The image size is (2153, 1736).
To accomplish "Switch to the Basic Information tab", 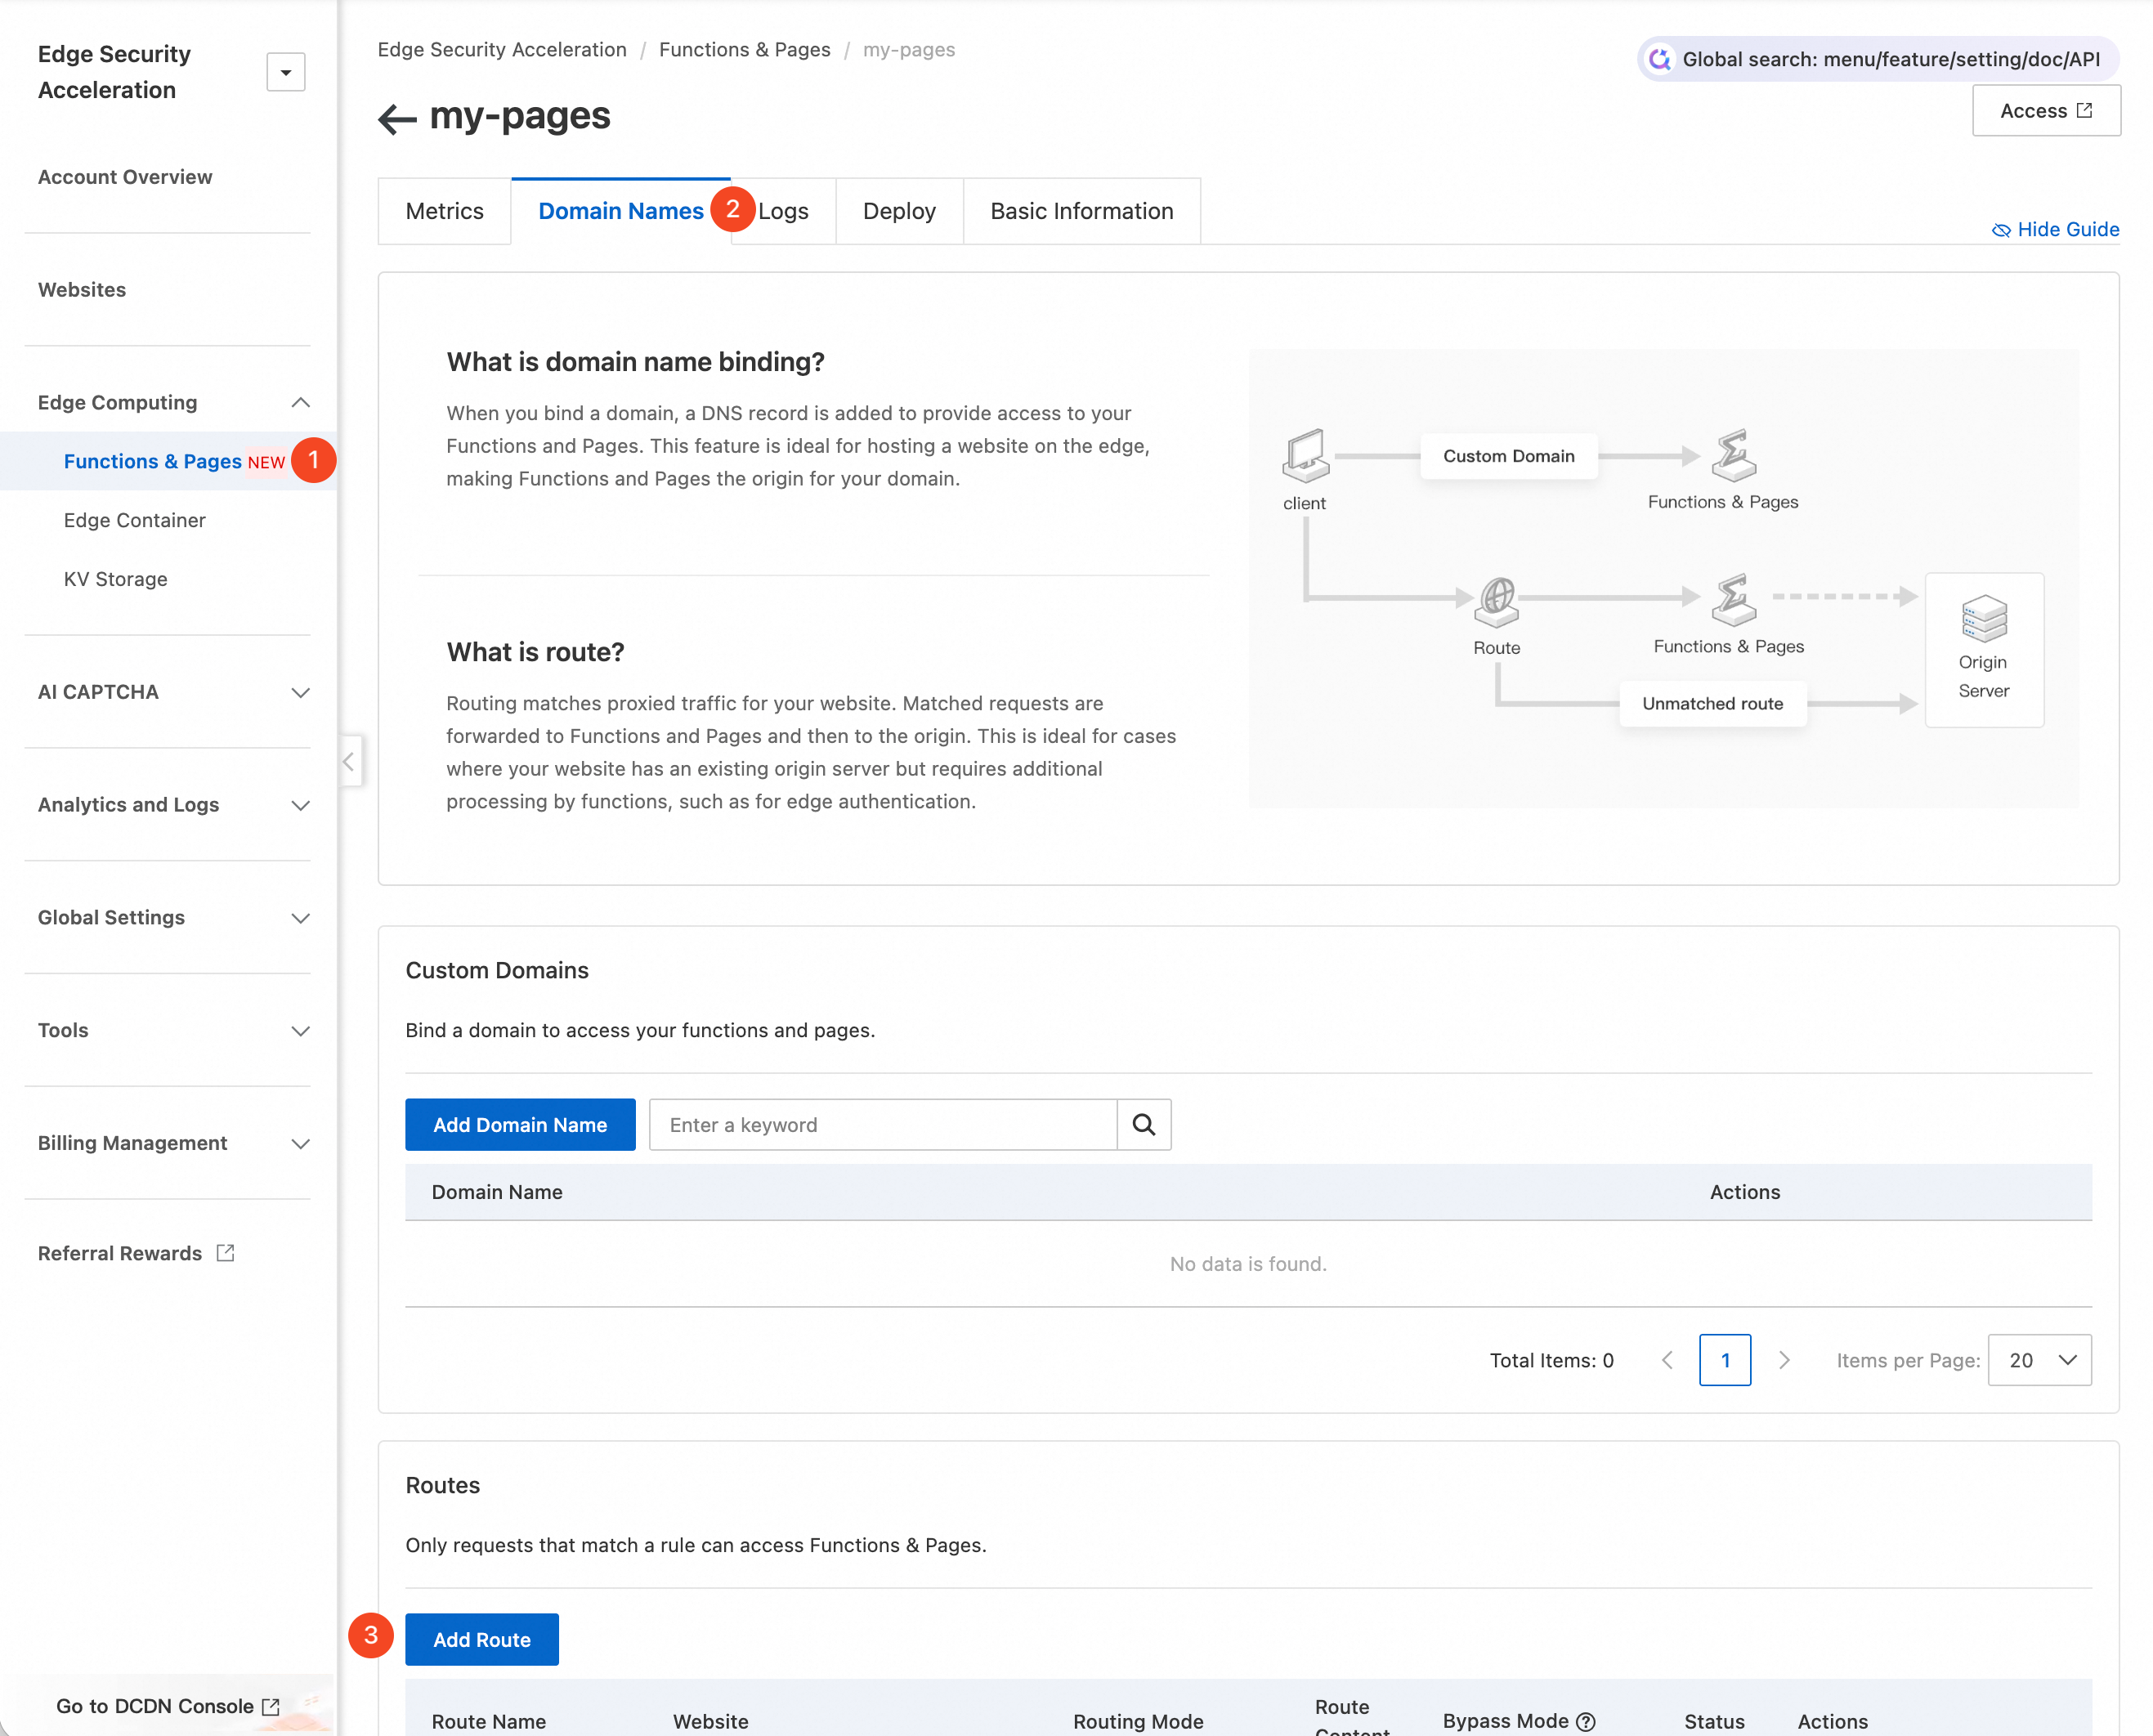I will coord(1081,211).
